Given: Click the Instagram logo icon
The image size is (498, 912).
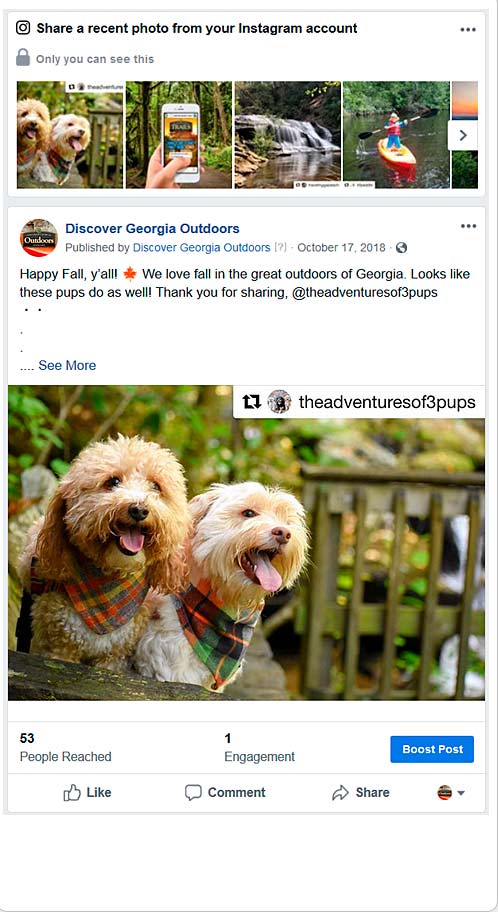Looking at the screenshot, I should click(x=23, y=27).
